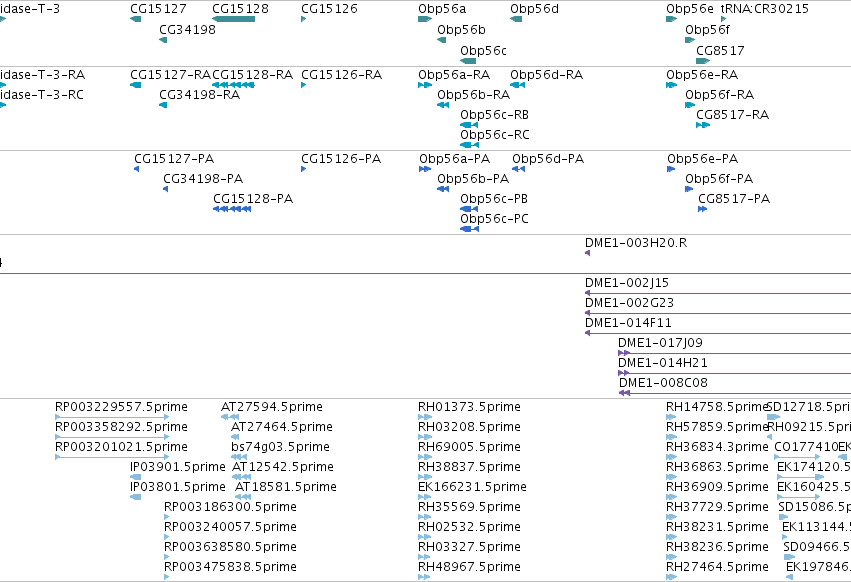The width and height of the screenshot is (851, 582).
Task: Select the Obp56a gene label
Action: point(442,9)
